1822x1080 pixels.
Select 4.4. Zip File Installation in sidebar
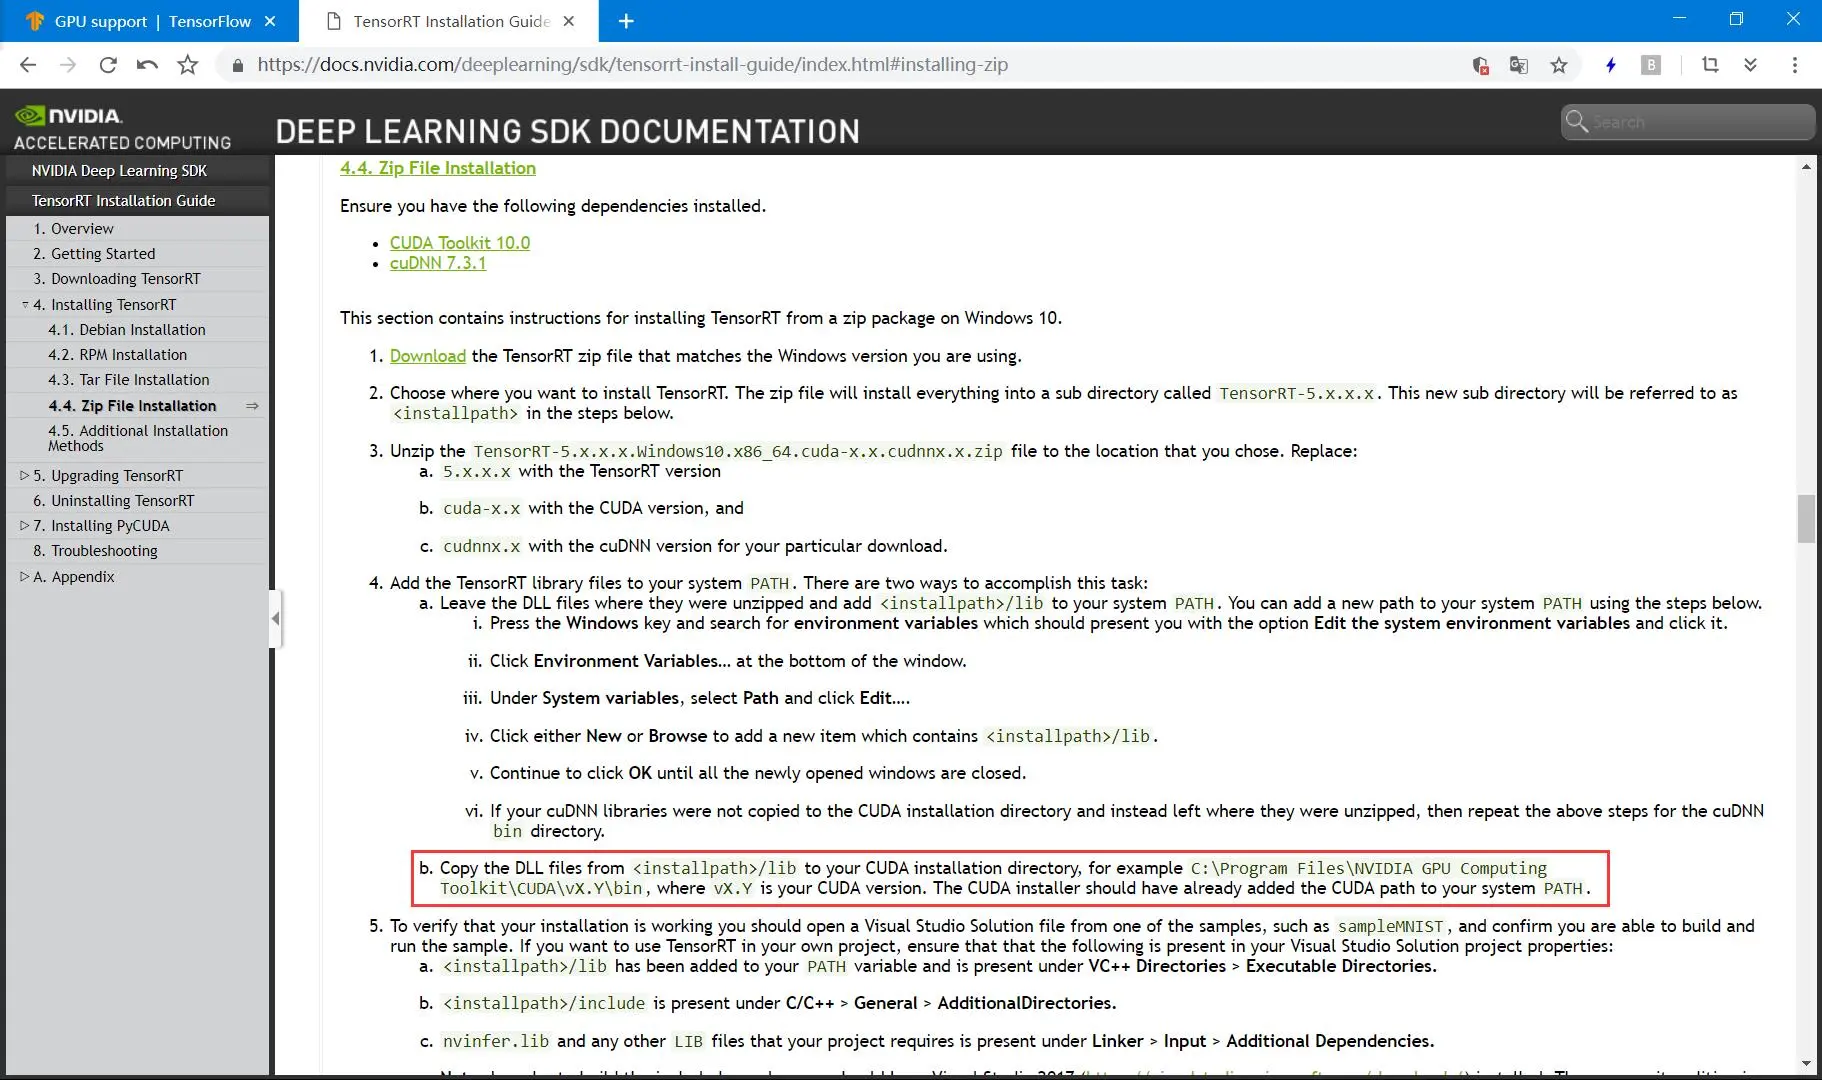tap(132, 406)
